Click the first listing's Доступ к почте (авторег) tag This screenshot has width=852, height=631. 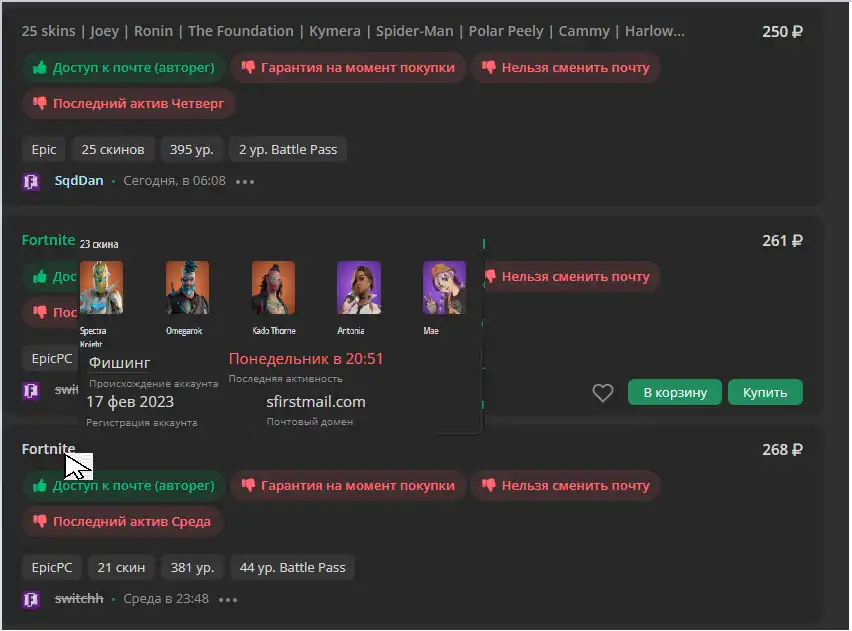point(124,67)
